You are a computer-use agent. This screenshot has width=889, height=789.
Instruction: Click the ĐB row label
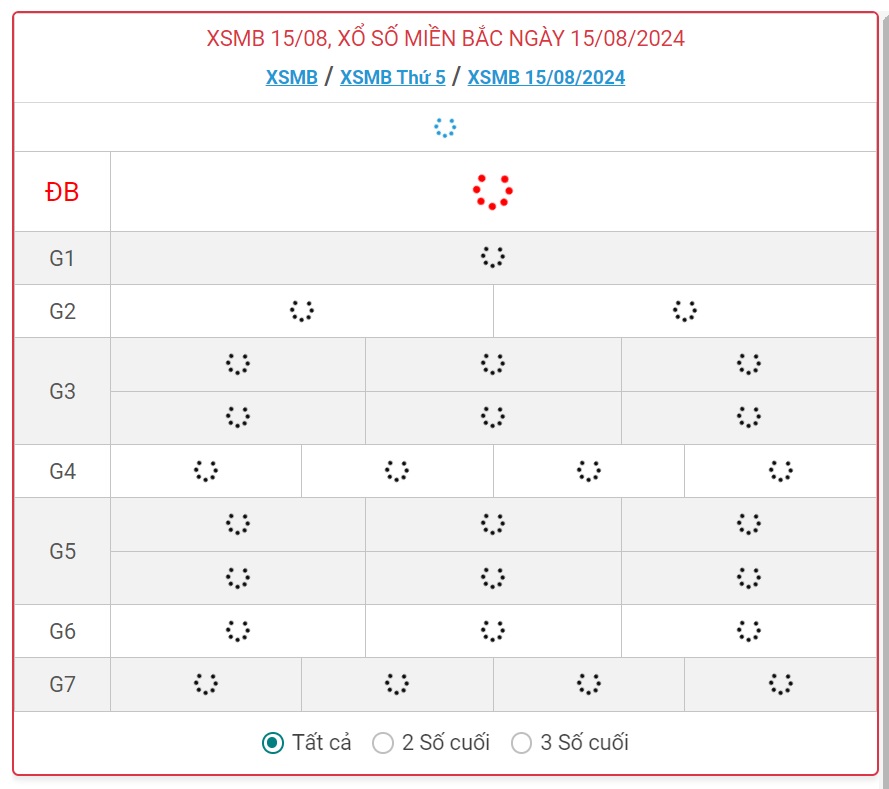coord(62,192)
